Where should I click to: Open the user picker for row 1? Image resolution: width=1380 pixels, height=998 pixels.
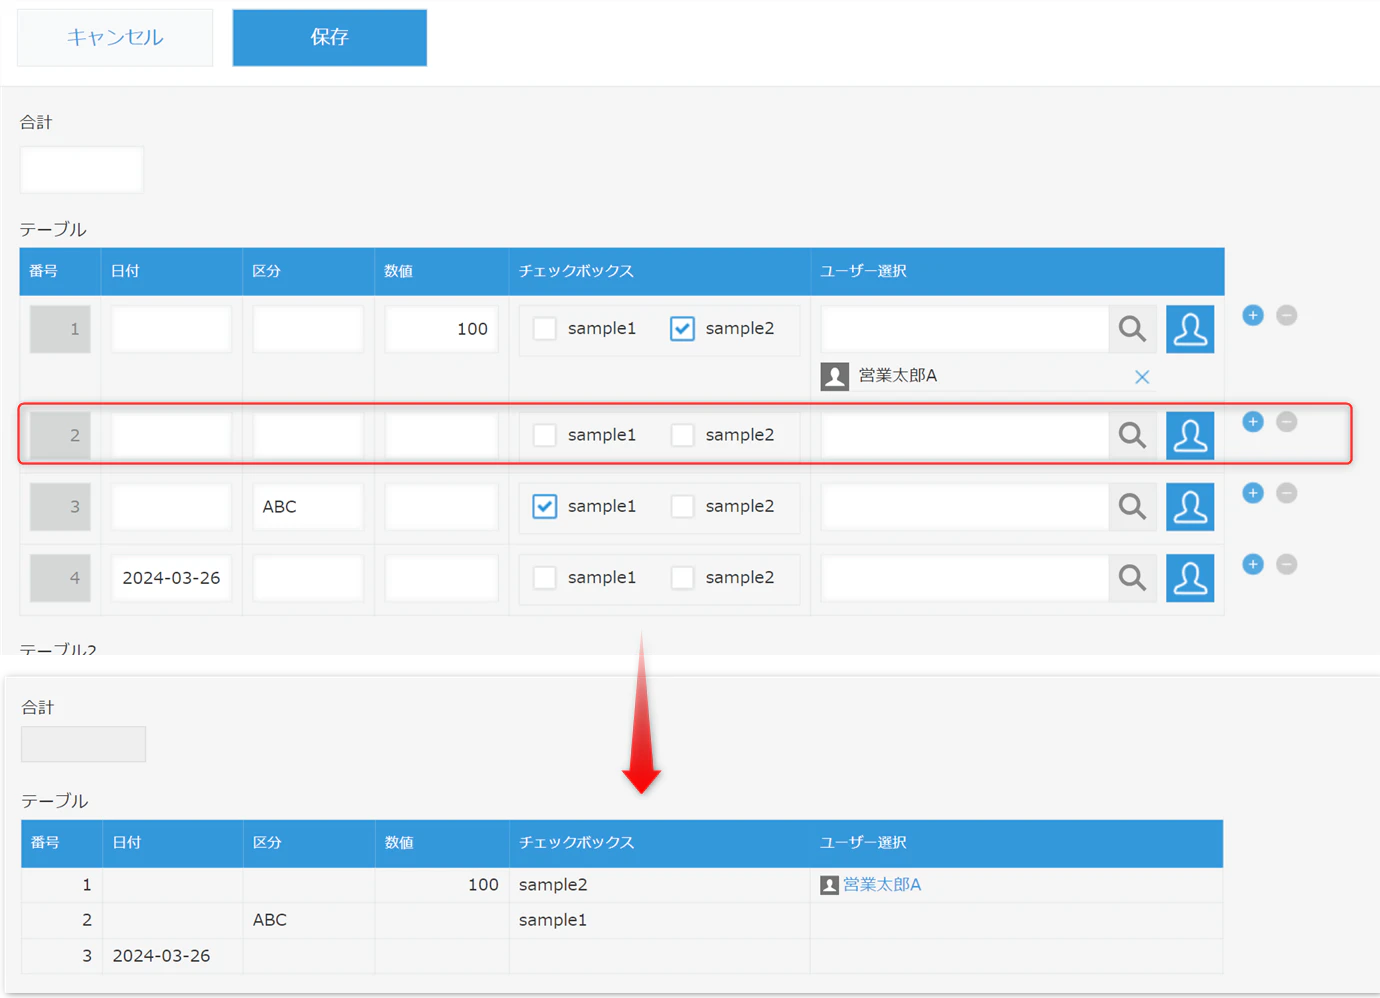pos(1190,329)
